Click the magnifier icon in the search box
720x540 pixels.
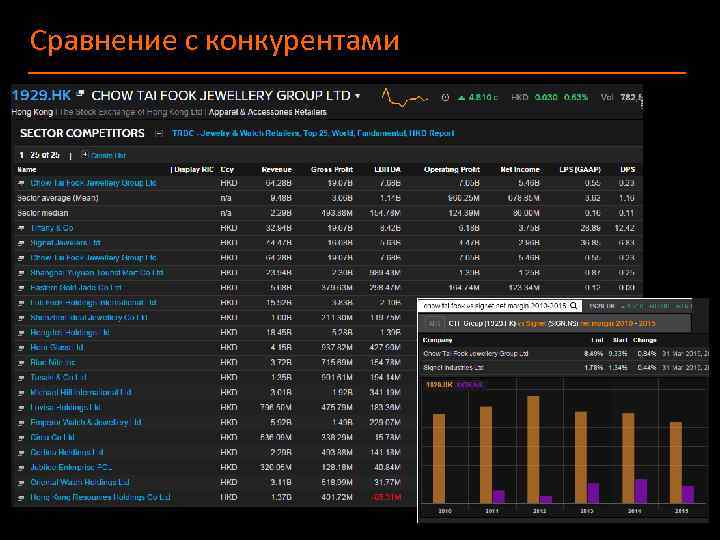pos(574,305)
